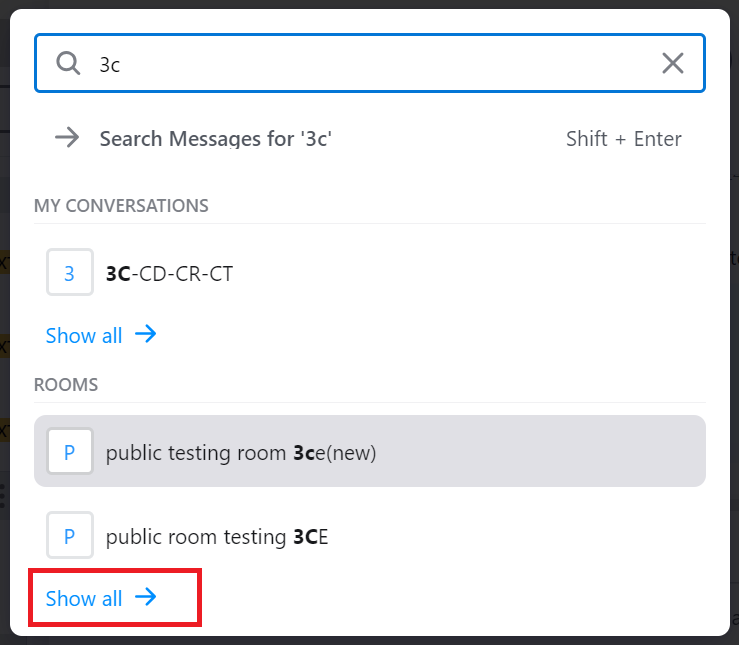Click the Shift + Enter shortcut hint
Image resolution: width=739 pixels, height=645 pixels.
(x=624, y=139)
